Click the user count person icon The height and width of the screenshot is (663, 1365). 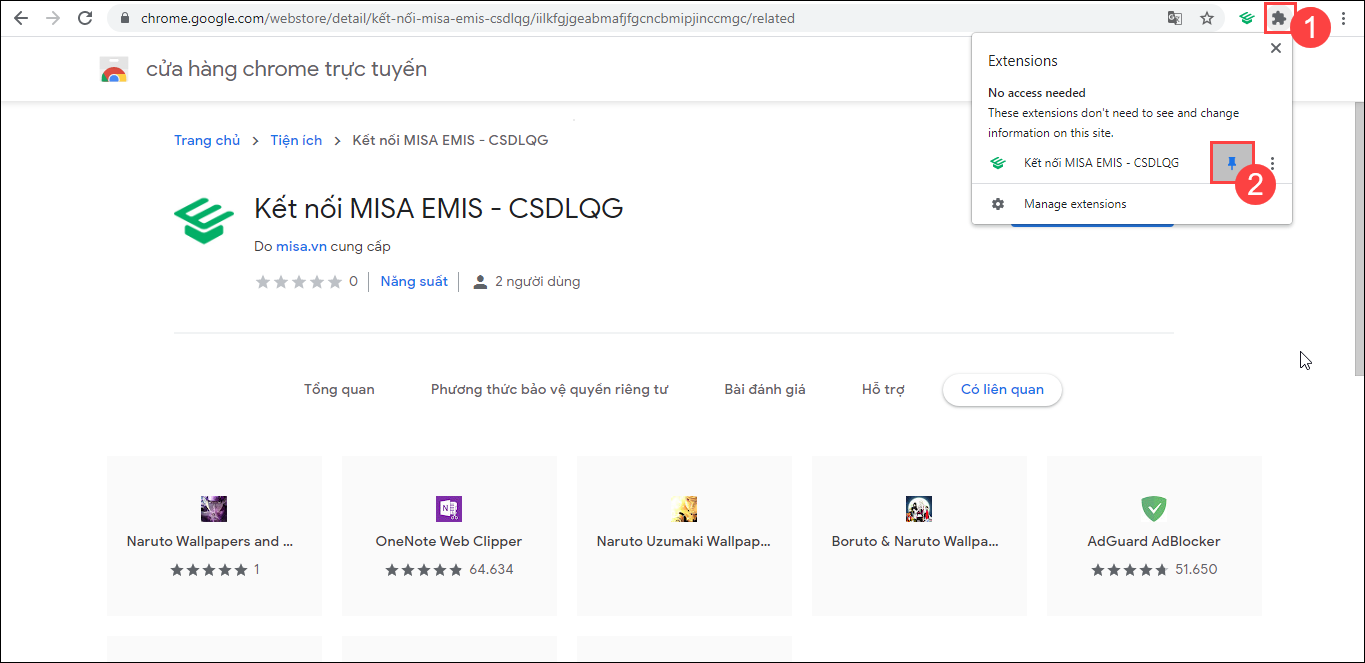click(x=480, y=282)
